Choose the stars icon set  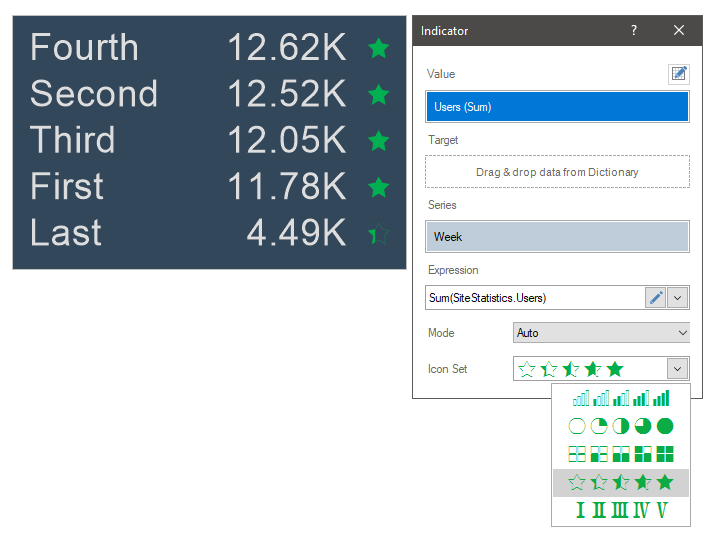621,483
